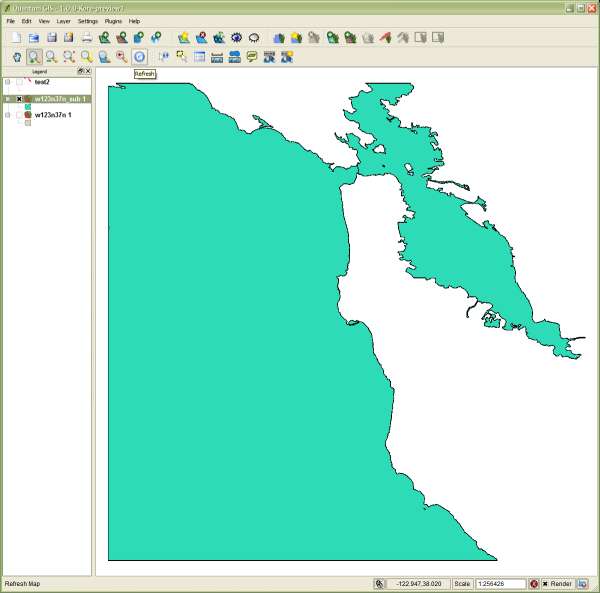600x593 pixels.
Task: Collapse the w123n37n_sub 1 layer node
Action: tap(7, 99)
